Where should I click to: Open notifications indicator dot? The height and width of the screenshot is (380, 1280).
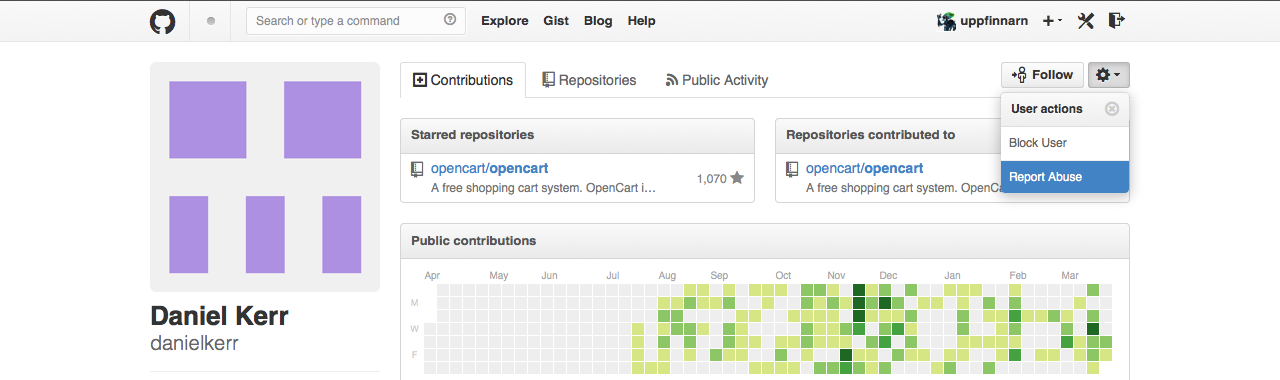(x=211, y=21)
